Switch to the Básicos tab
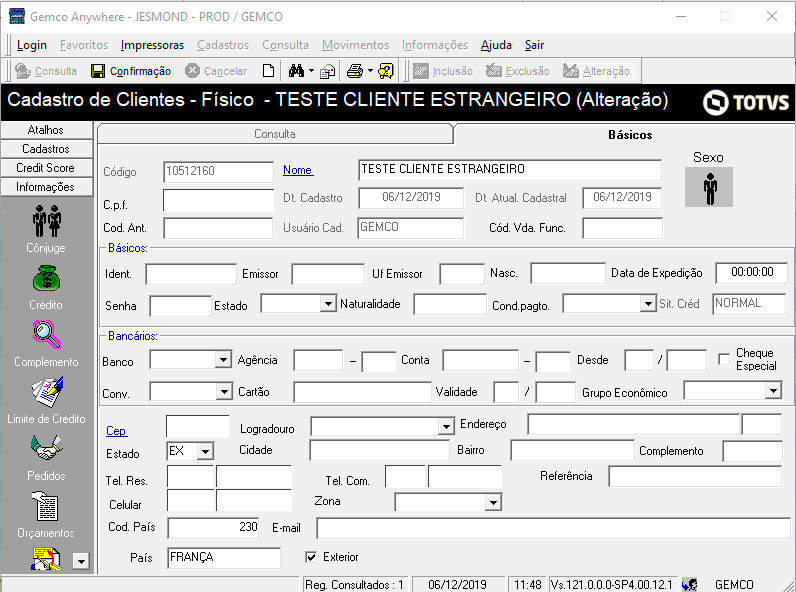This screenshot has width=796, height=592. 630,135
